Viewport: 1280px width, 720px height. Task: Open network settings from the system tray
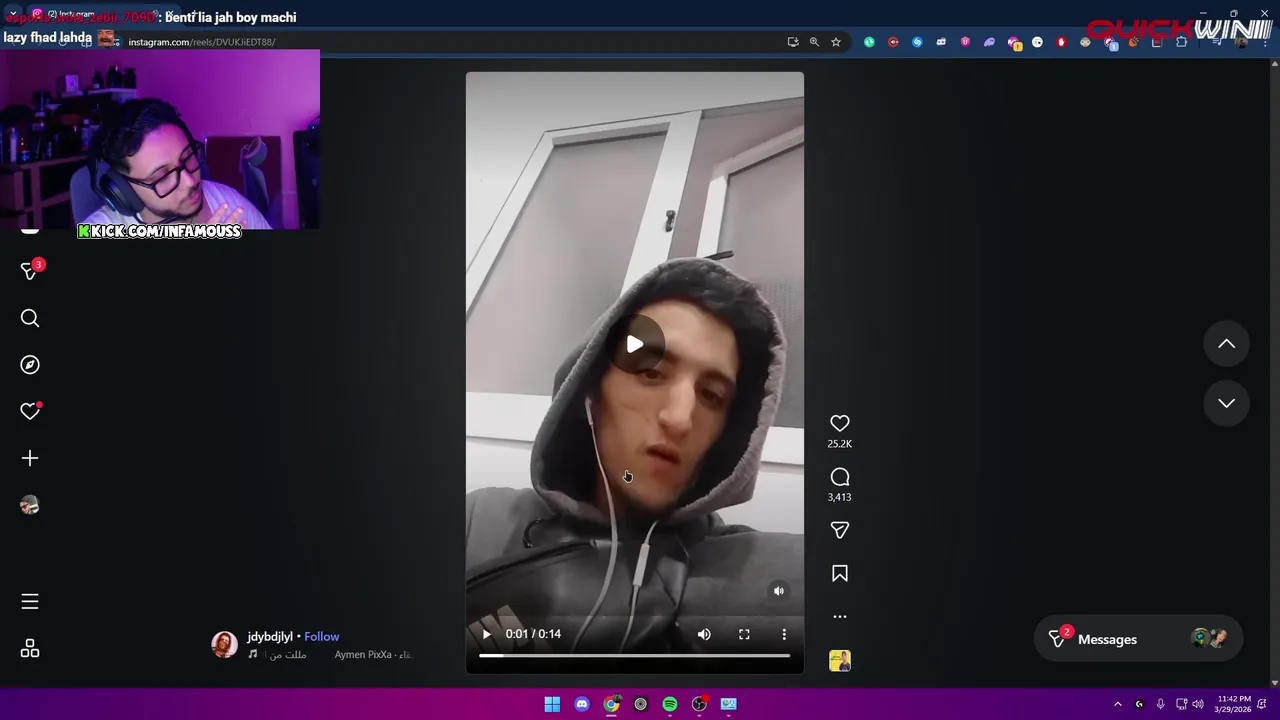pyautogui.click(x=1181, y=704)
